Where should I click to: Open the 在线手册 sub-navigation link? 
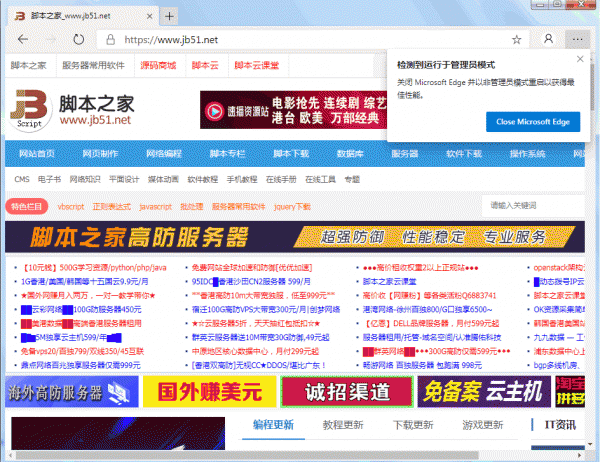point(281,179)
